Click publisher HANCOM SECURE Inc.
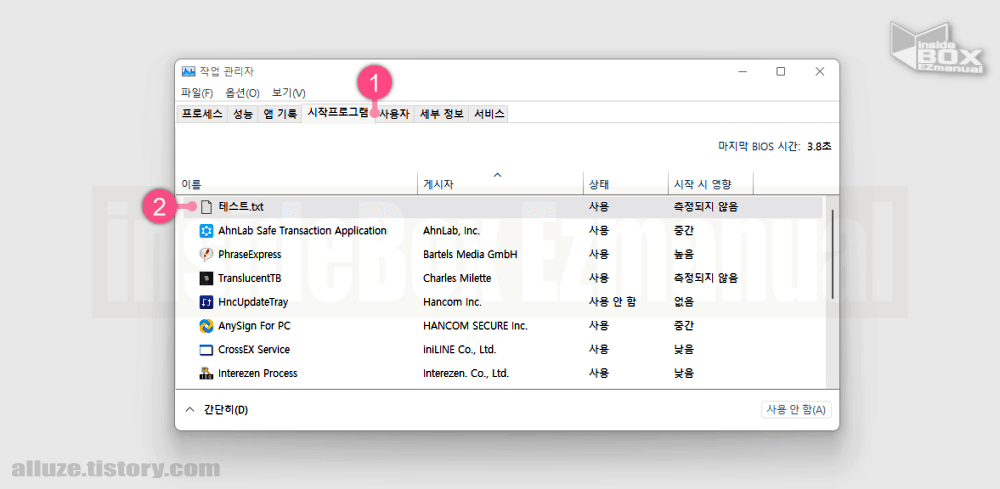 click(475, 326)
